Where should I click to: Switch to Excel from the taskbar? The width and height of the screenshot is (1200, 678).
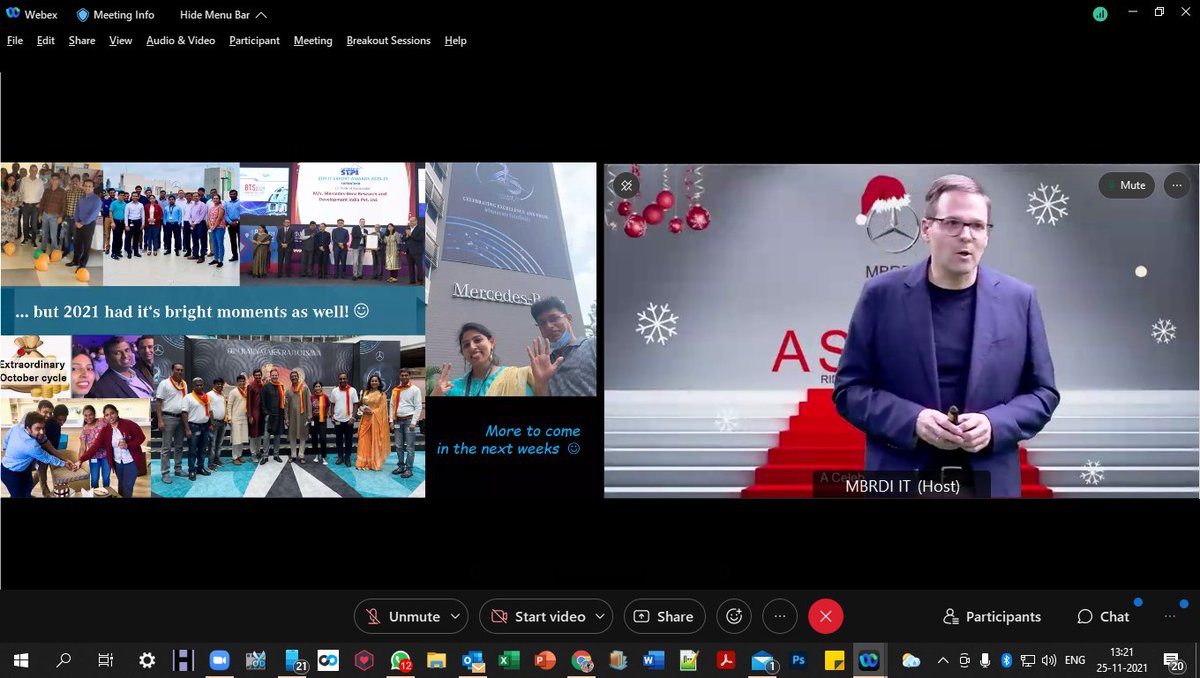[508, 660]
